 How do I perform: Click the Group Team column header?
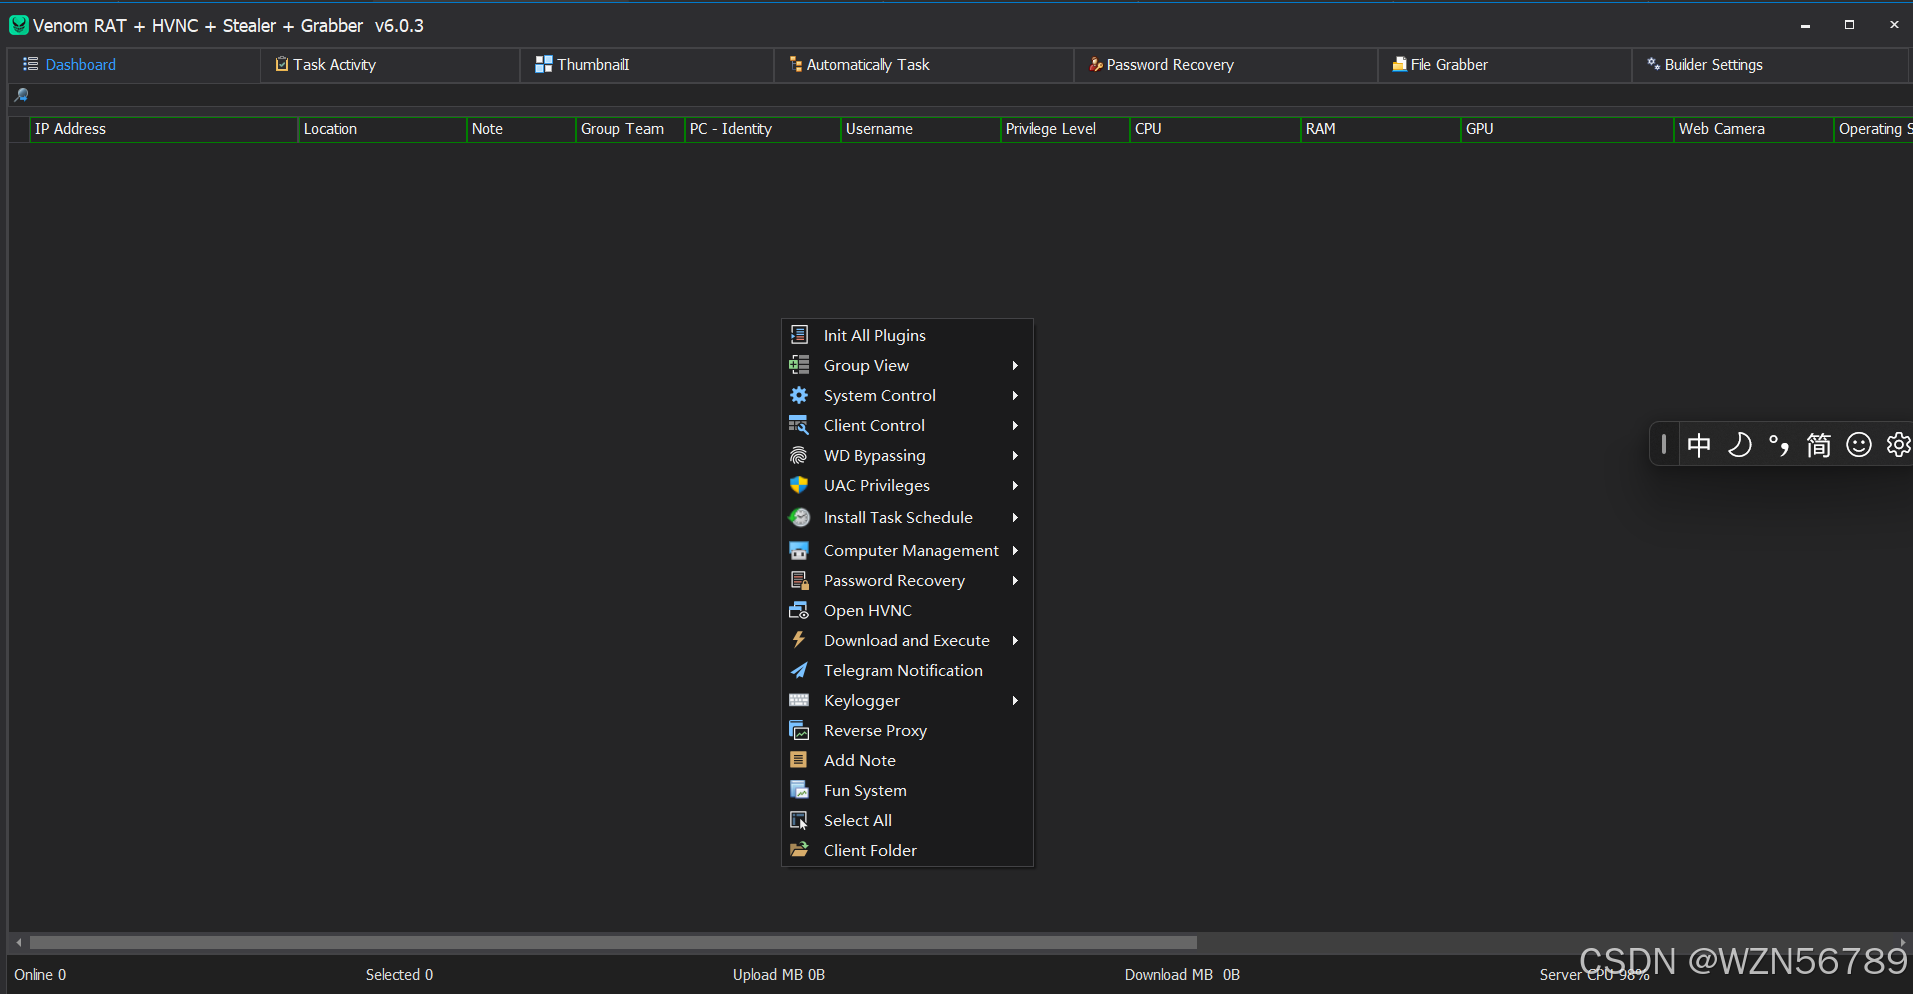(630, 129)
